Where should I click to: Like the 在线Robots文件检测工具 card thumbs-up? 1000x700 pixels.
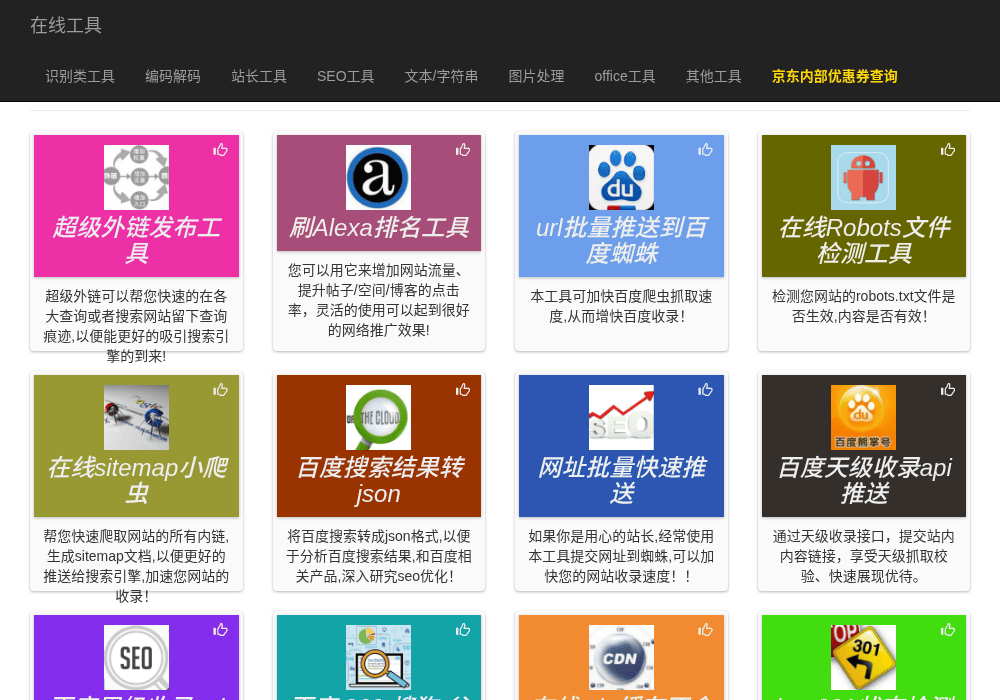point(948,150)
